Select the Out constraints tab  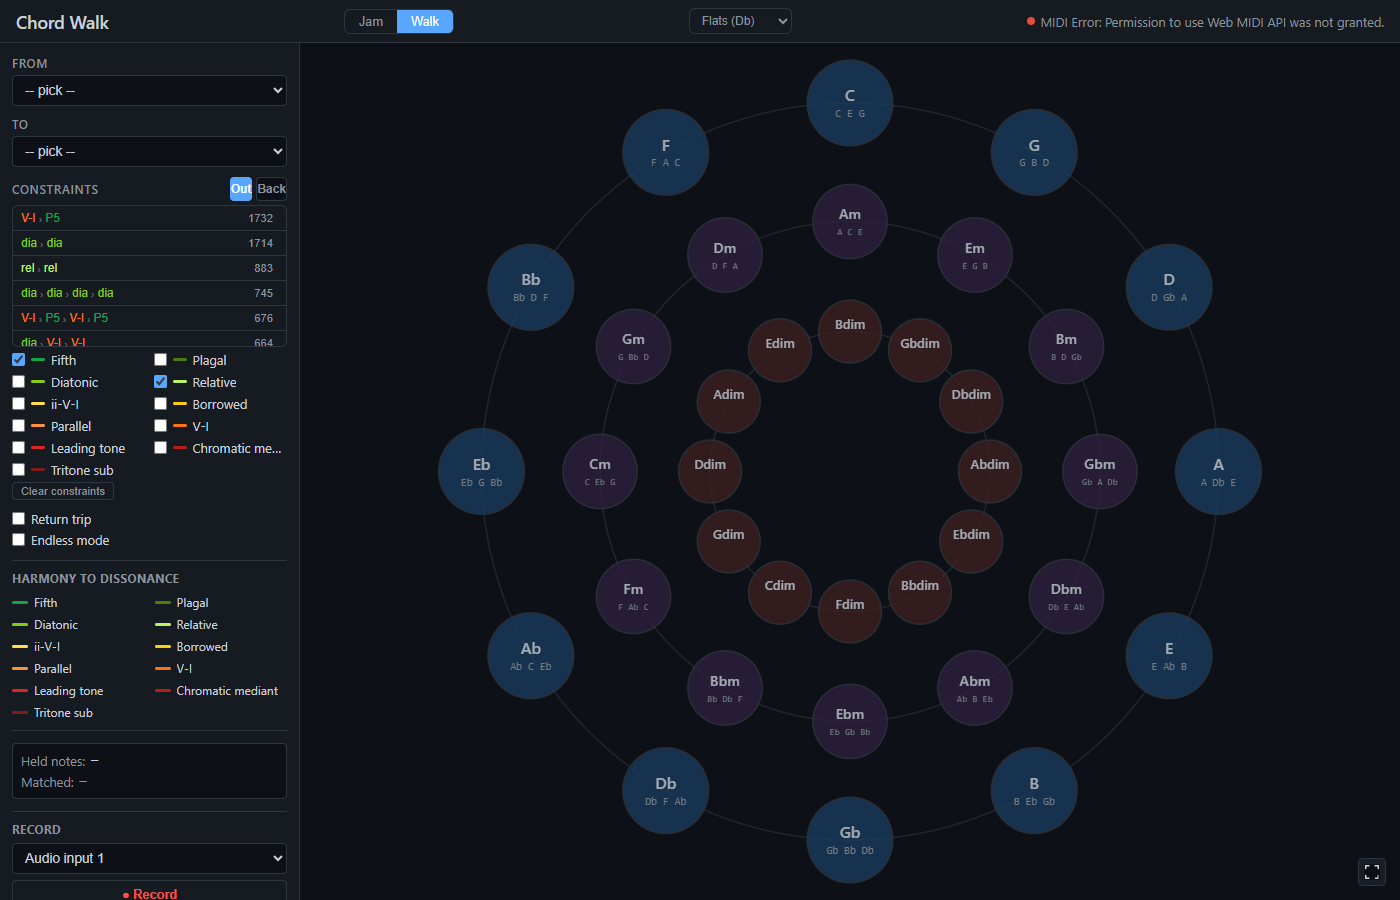[x=241, y=189]
